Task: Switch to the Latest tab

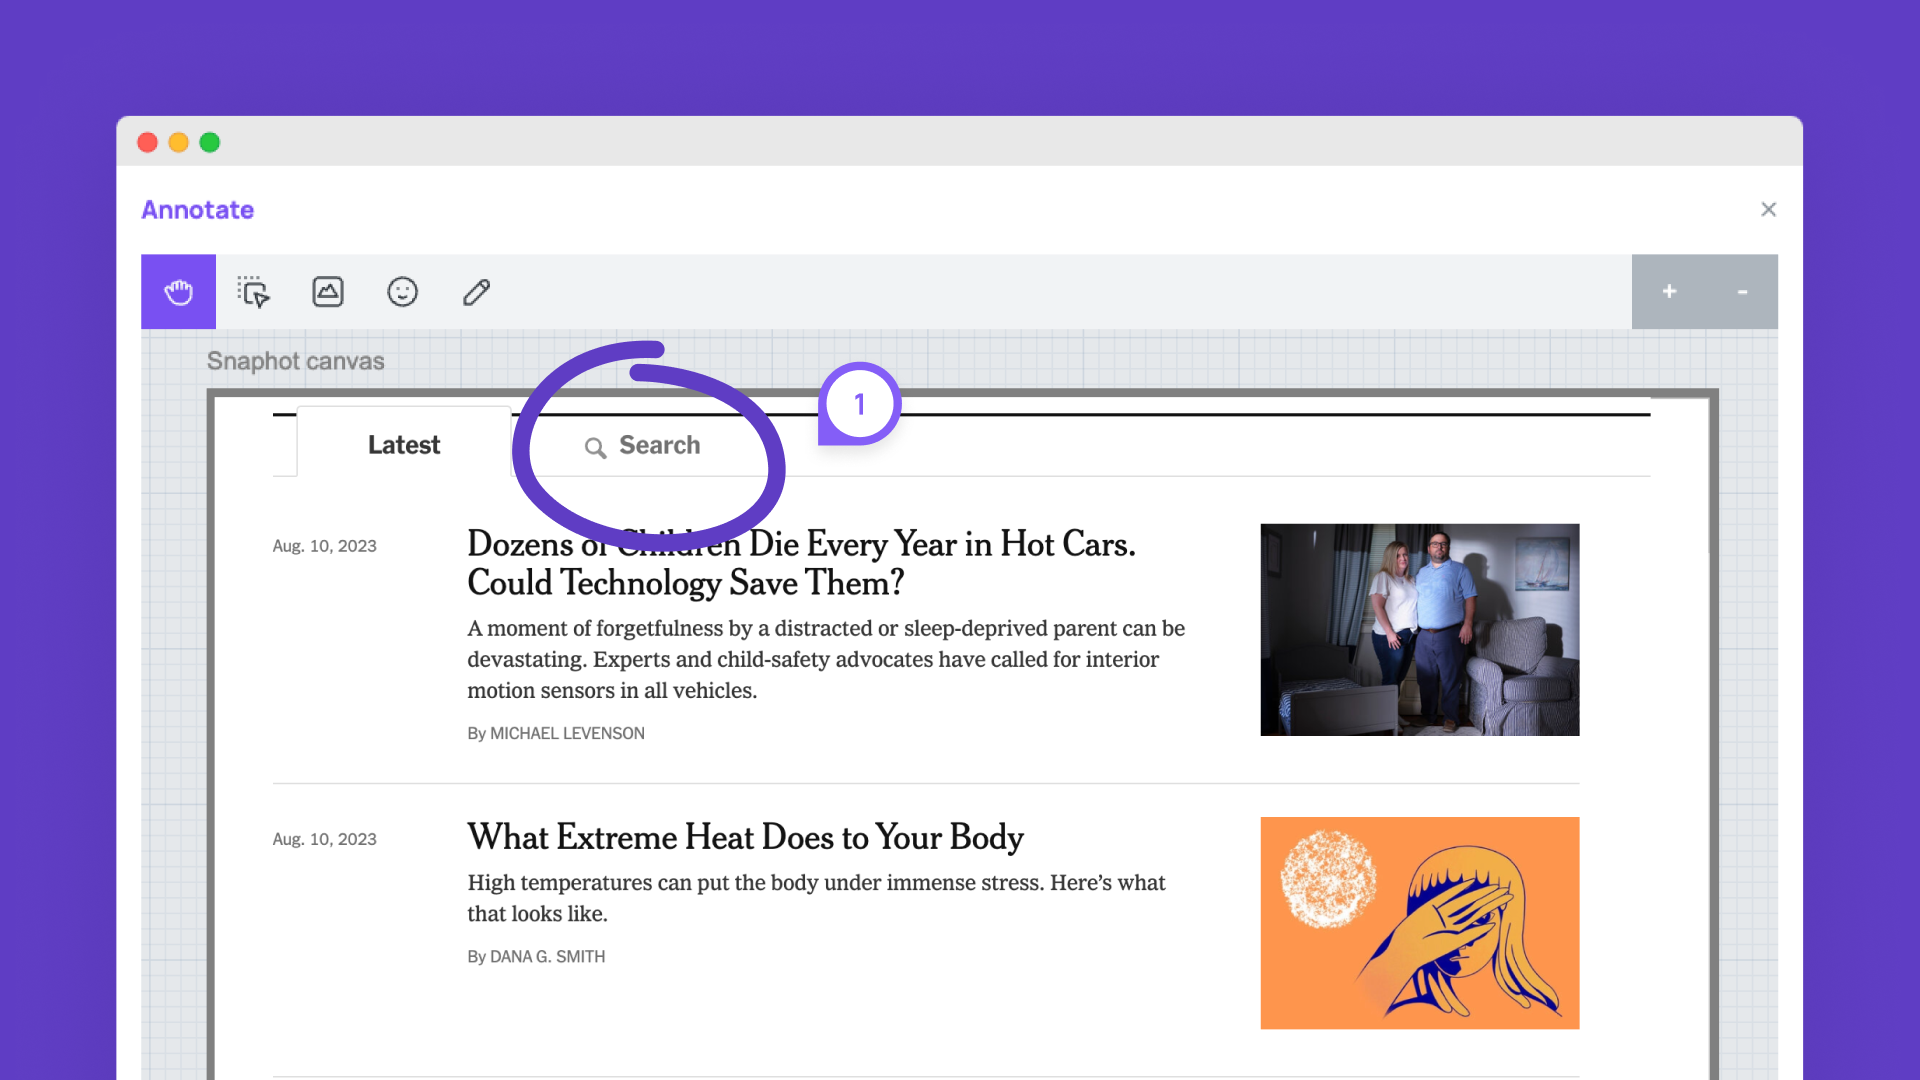Action: (404, 445)
